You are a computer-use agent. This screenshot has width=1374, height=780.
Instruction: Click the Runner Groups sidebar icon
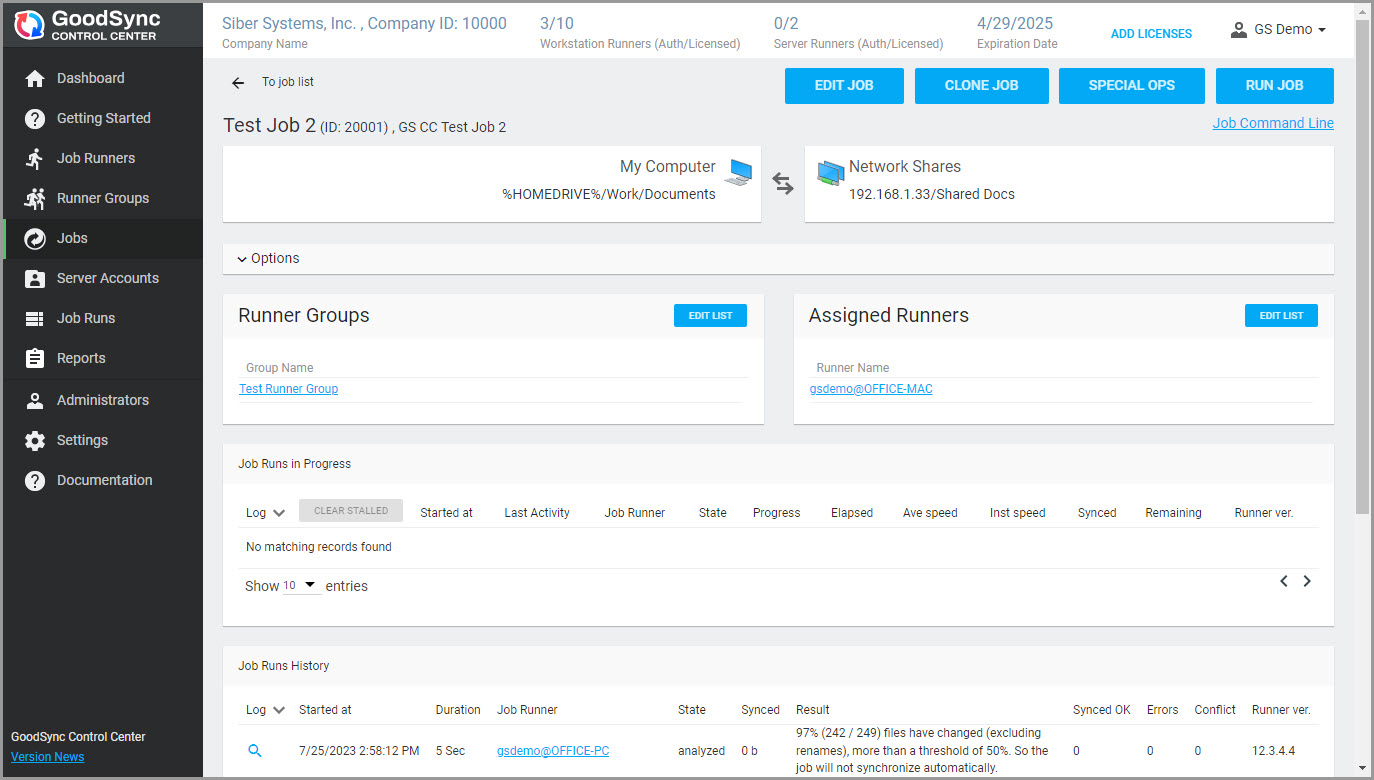click(35, 198)
